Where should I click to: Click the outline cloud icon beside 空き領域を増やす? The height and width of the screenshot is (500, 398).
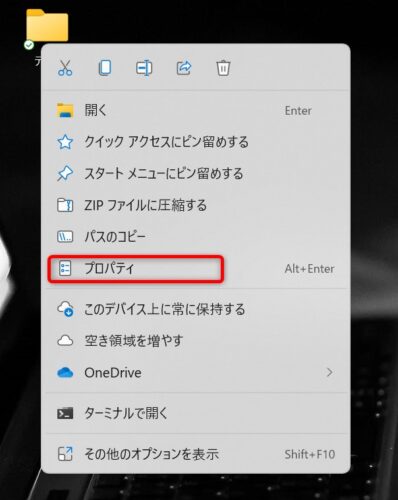point(65,341)
